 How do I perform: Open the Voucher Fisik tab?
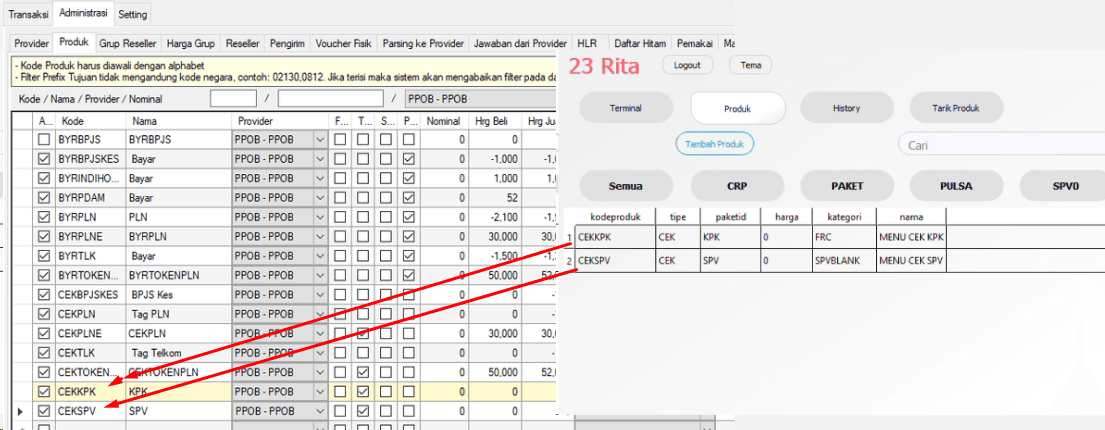pos(344,44)
